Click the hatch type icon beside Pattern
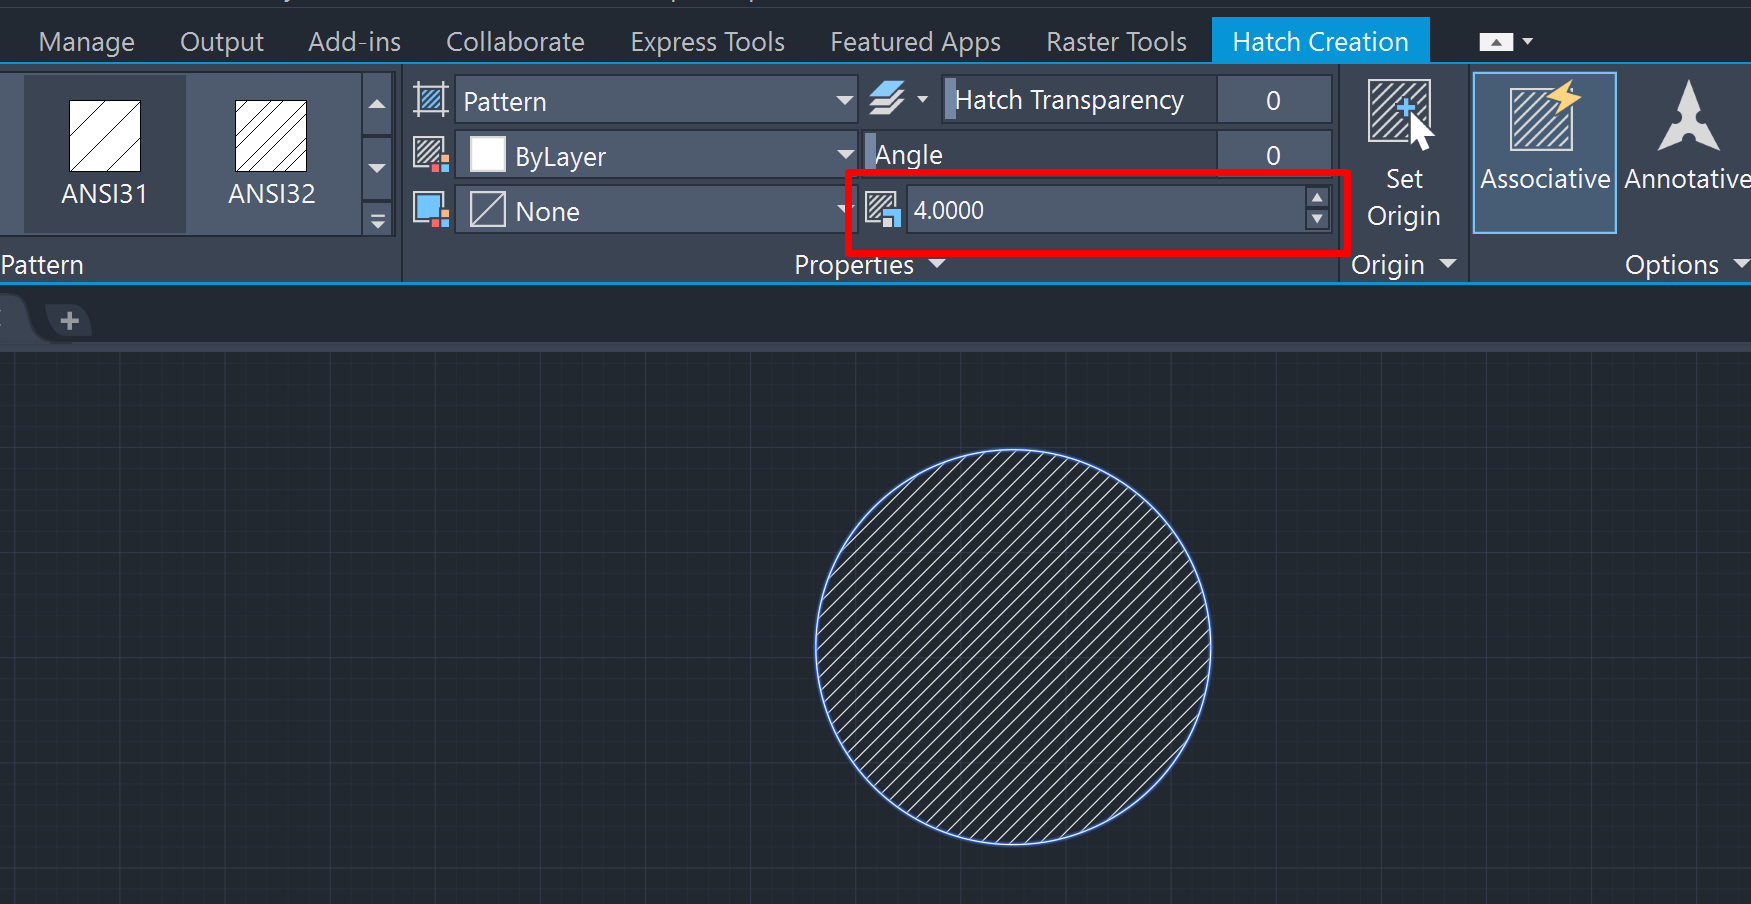1751x904 pixels. coord(430,99)
